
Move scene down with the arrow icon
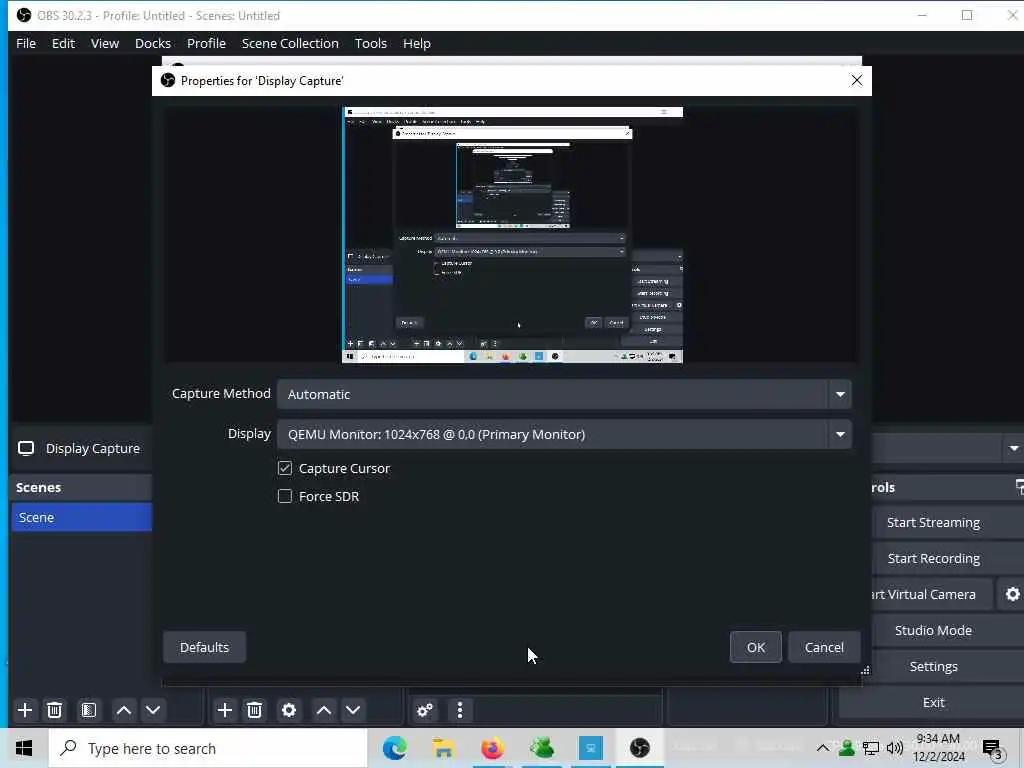[x=153, y=710]
